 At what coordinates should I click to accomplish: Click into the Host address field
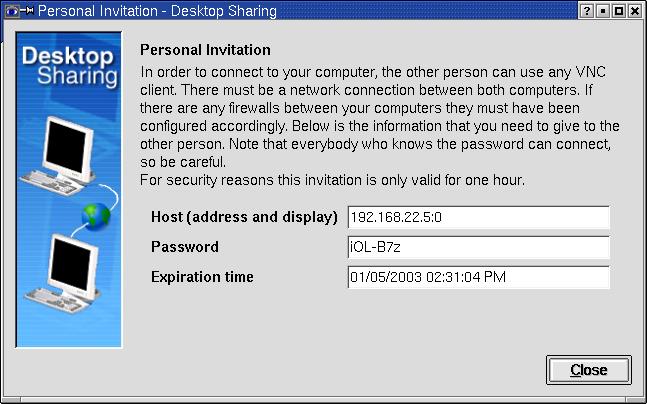click(478, 218)
